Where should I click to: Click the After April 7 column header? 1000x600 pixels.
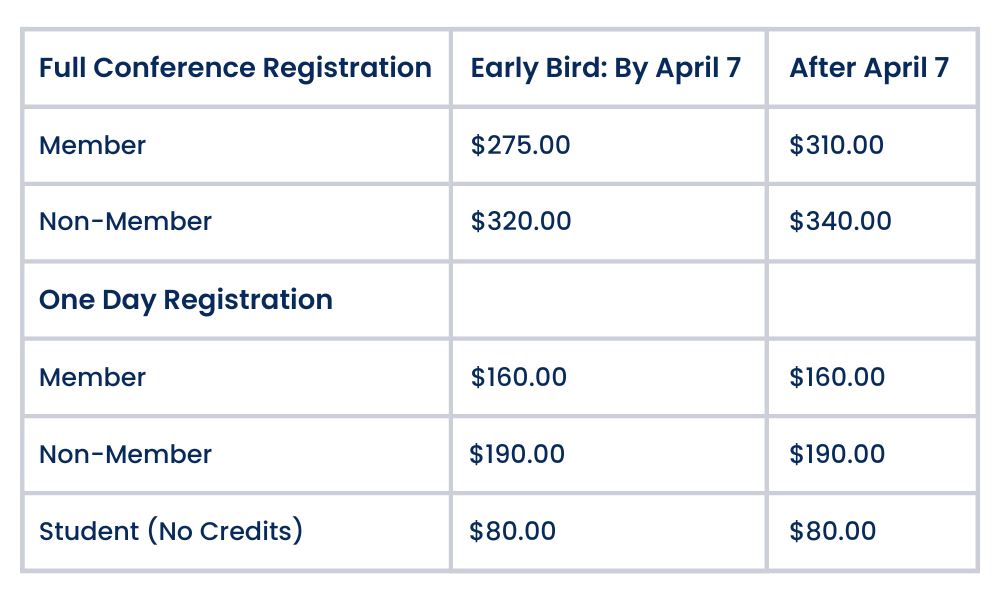869,68
